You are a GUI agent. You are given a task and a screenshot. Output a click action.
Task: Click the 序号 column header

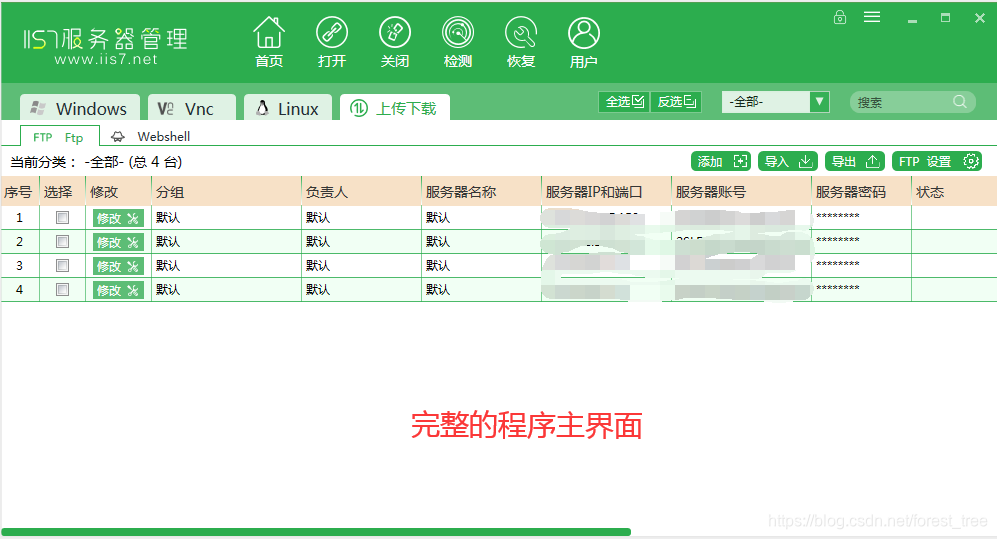19,191
